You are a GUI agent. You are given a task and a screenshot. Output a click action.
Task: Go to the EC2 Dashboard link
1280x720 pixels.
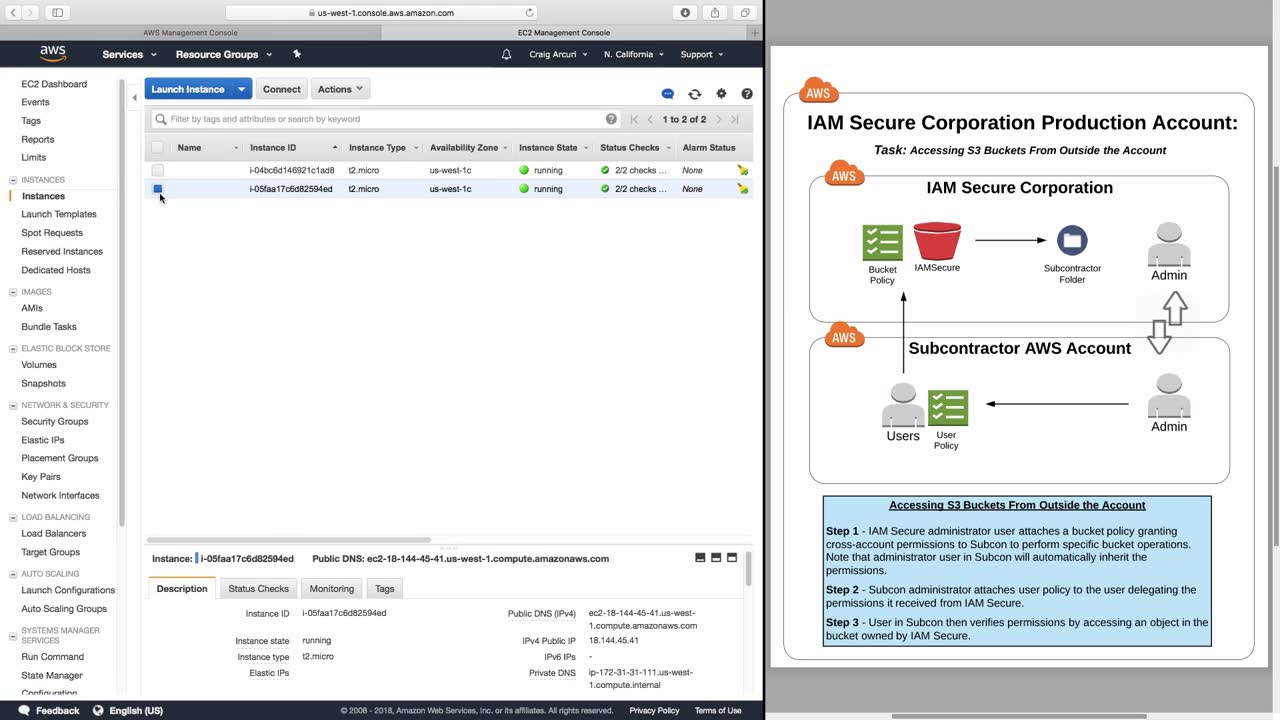[x=54, y=84]
